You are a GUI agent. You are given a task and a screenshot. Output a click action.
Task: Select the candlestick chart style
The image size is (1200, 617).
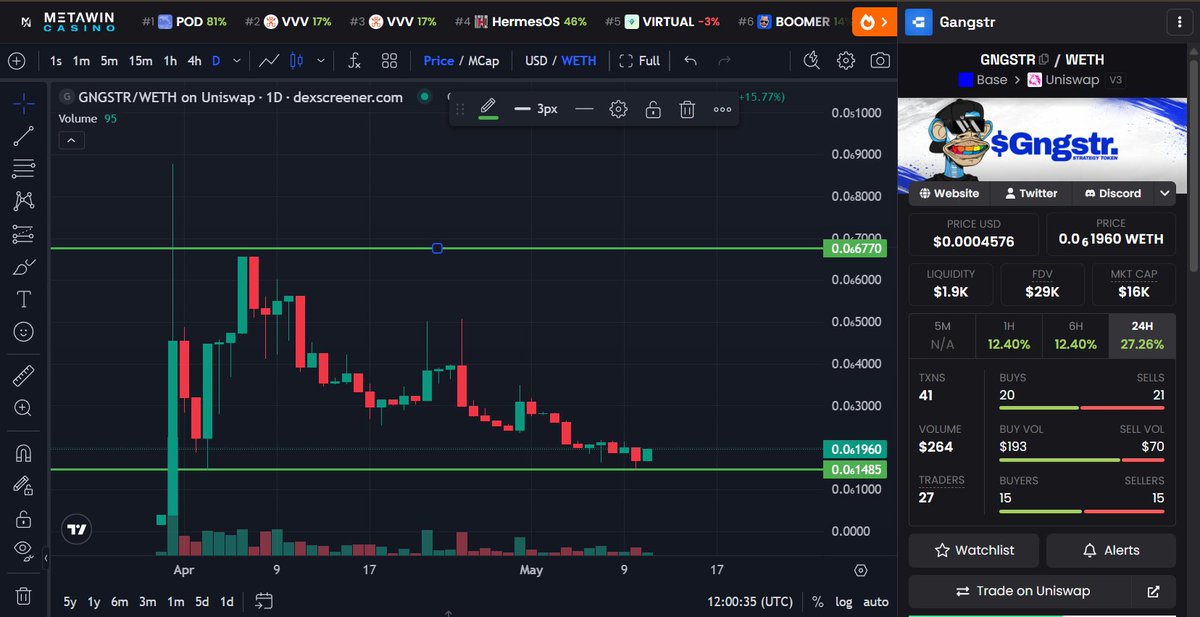(296, 60)
